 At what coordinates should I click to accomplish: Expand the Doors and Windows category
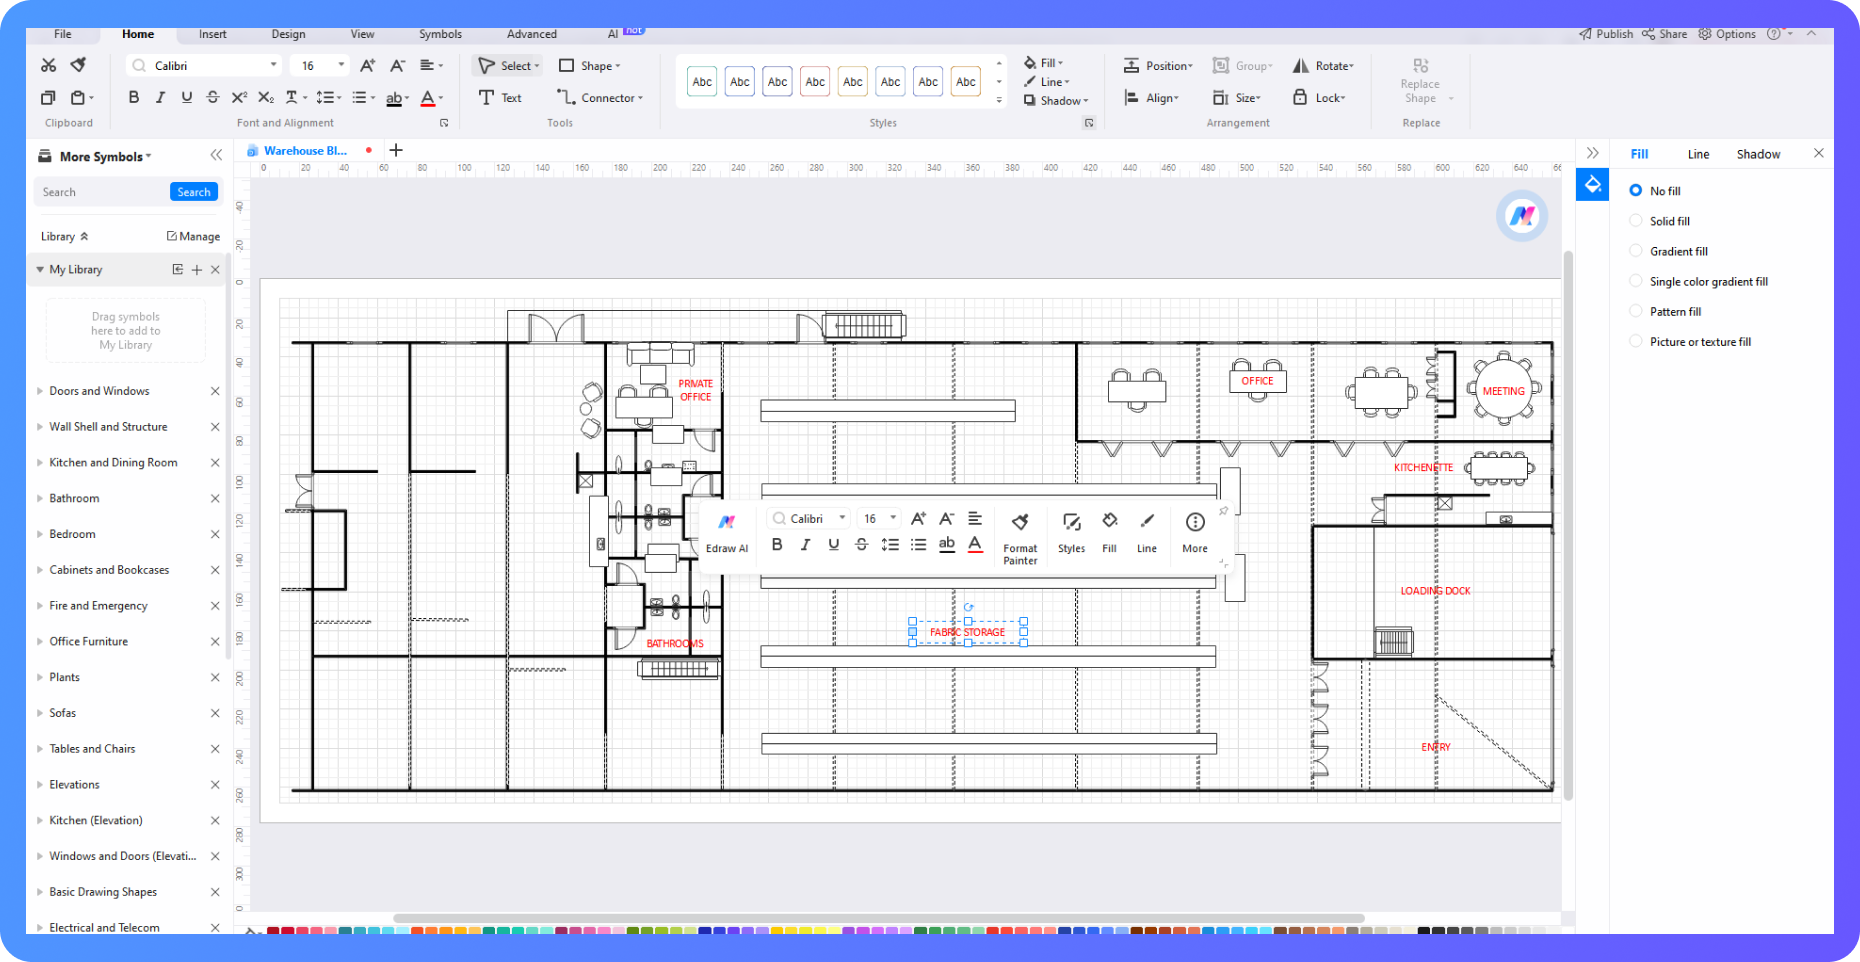click(99, 391)
